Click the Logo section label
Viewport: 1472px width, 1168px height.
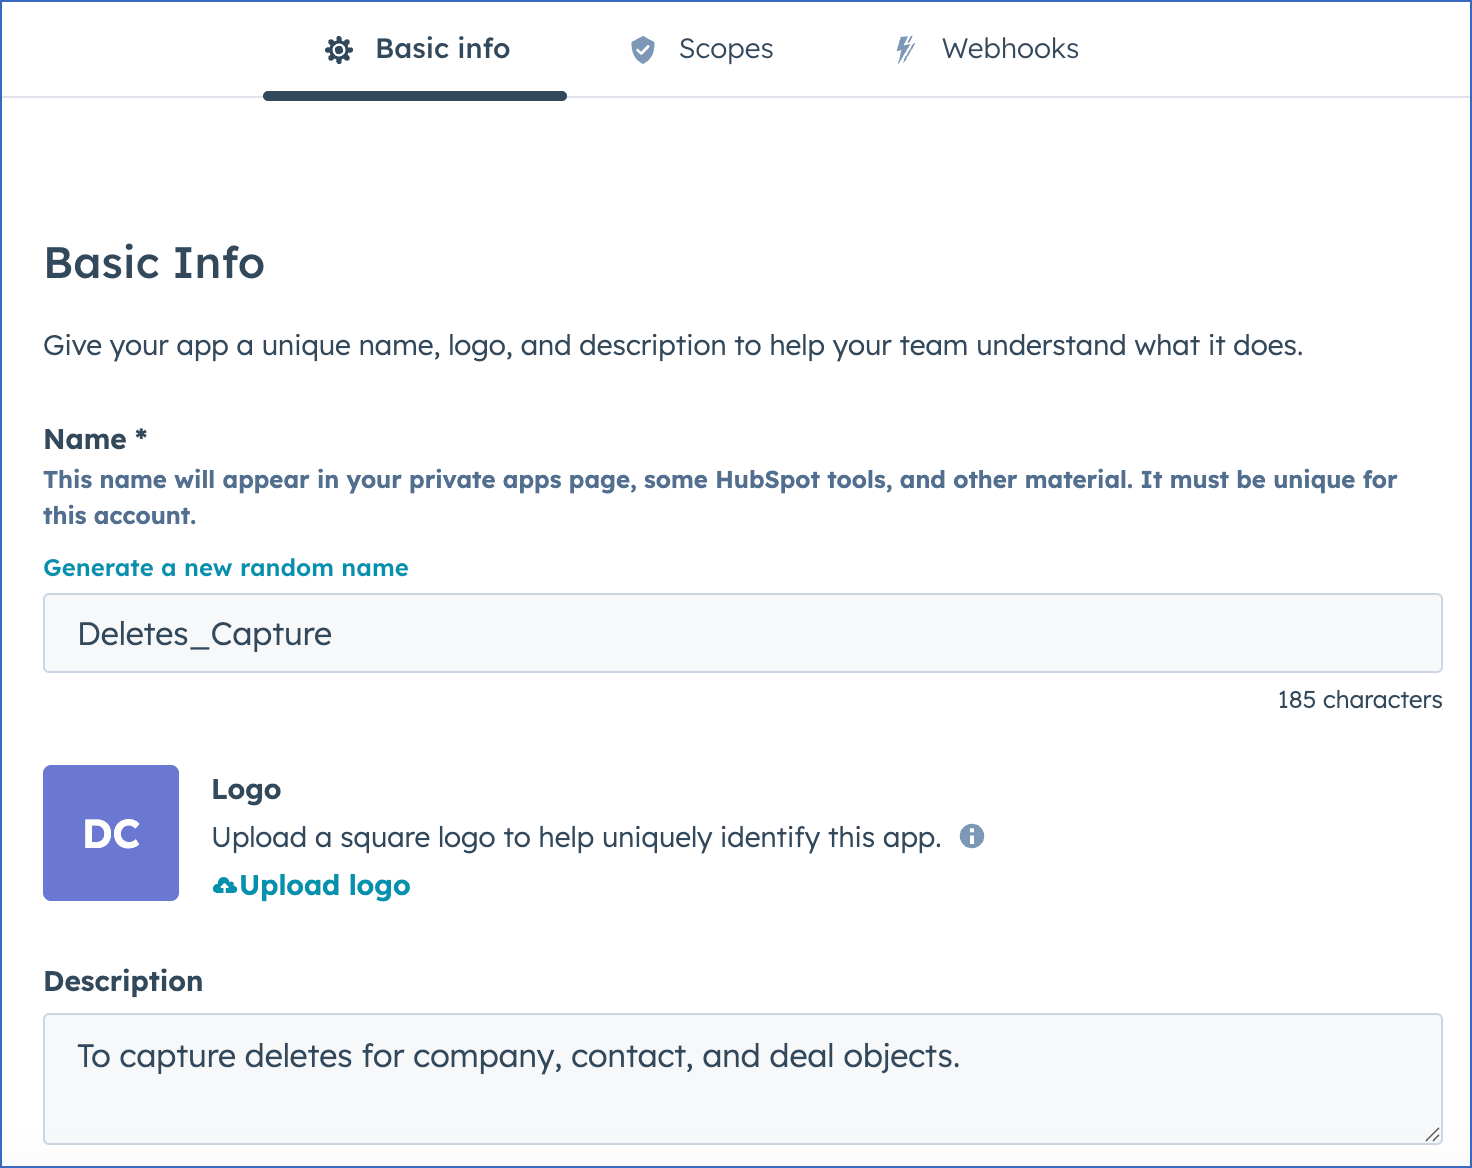coord(246,789)
